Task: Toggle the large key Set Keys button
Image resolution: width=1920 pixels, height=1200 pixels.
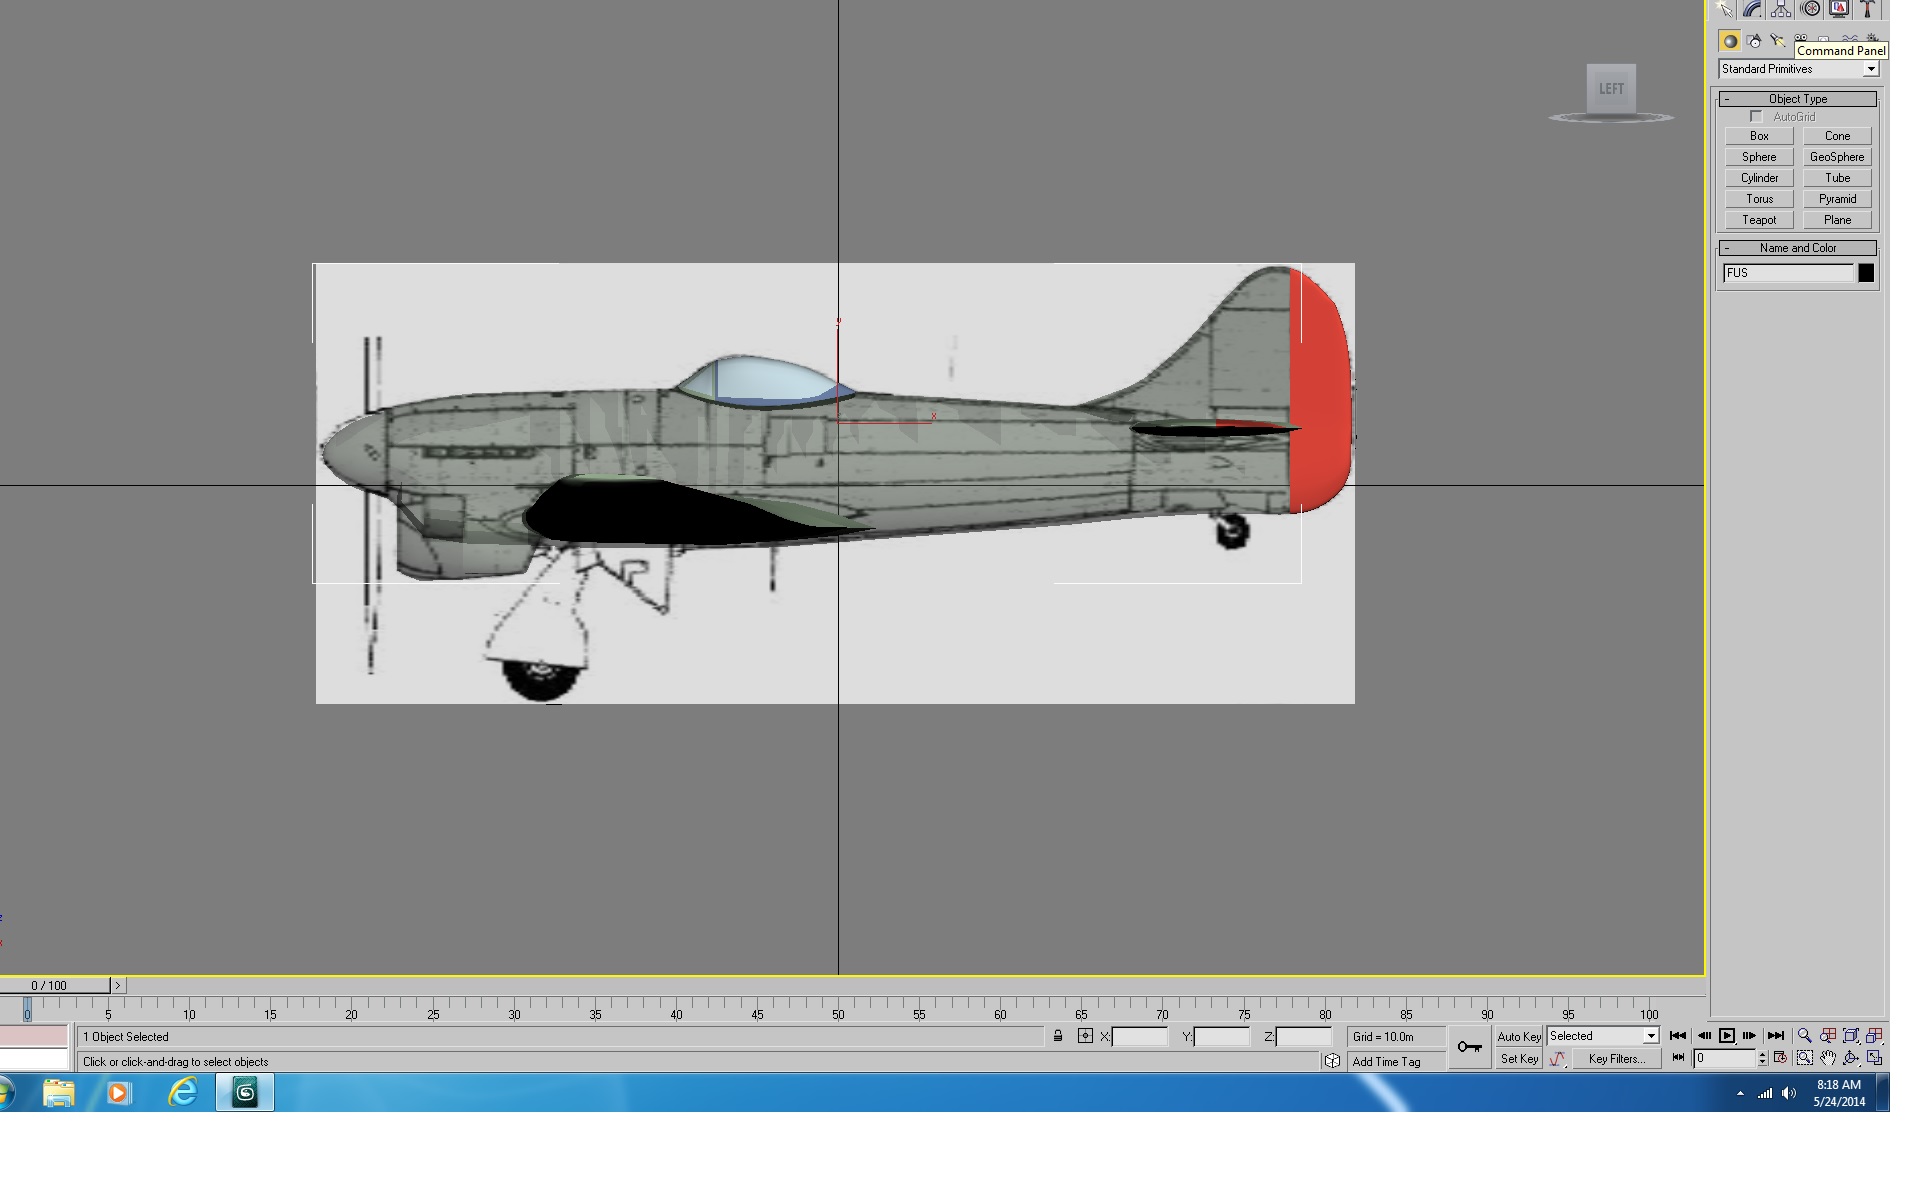Action: click(1469, 1047)
